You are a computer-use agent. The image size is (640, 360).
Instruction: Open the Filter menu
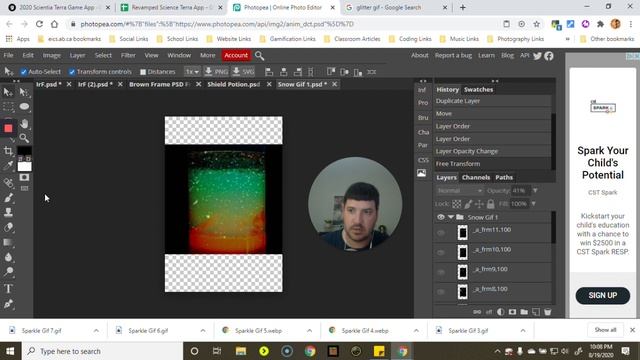click(128, 56)
